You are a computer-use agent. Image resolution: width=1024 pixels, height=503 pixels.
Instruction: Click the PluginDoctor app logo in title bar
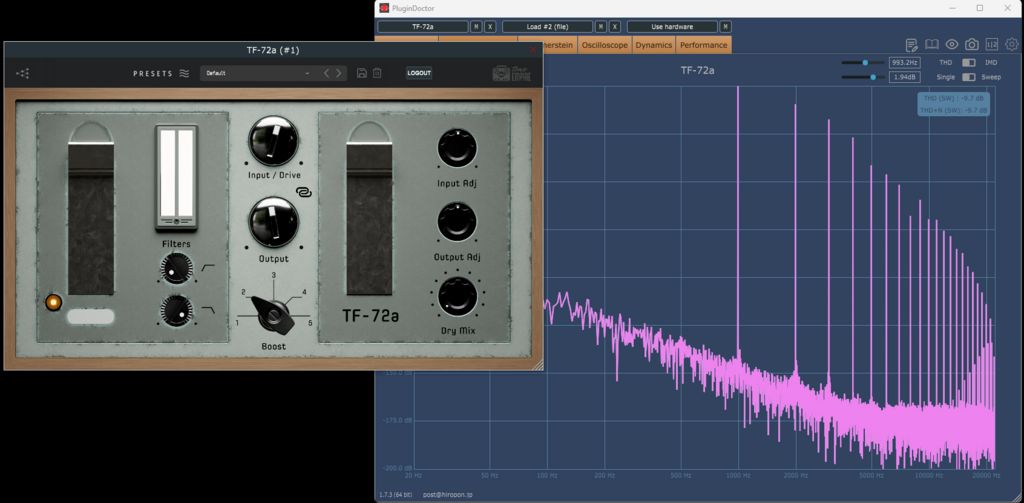385,8
